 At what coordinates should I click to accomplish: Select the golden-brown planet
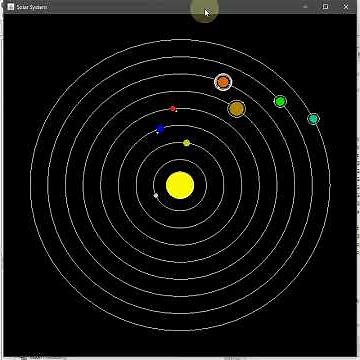pos(237,109)
